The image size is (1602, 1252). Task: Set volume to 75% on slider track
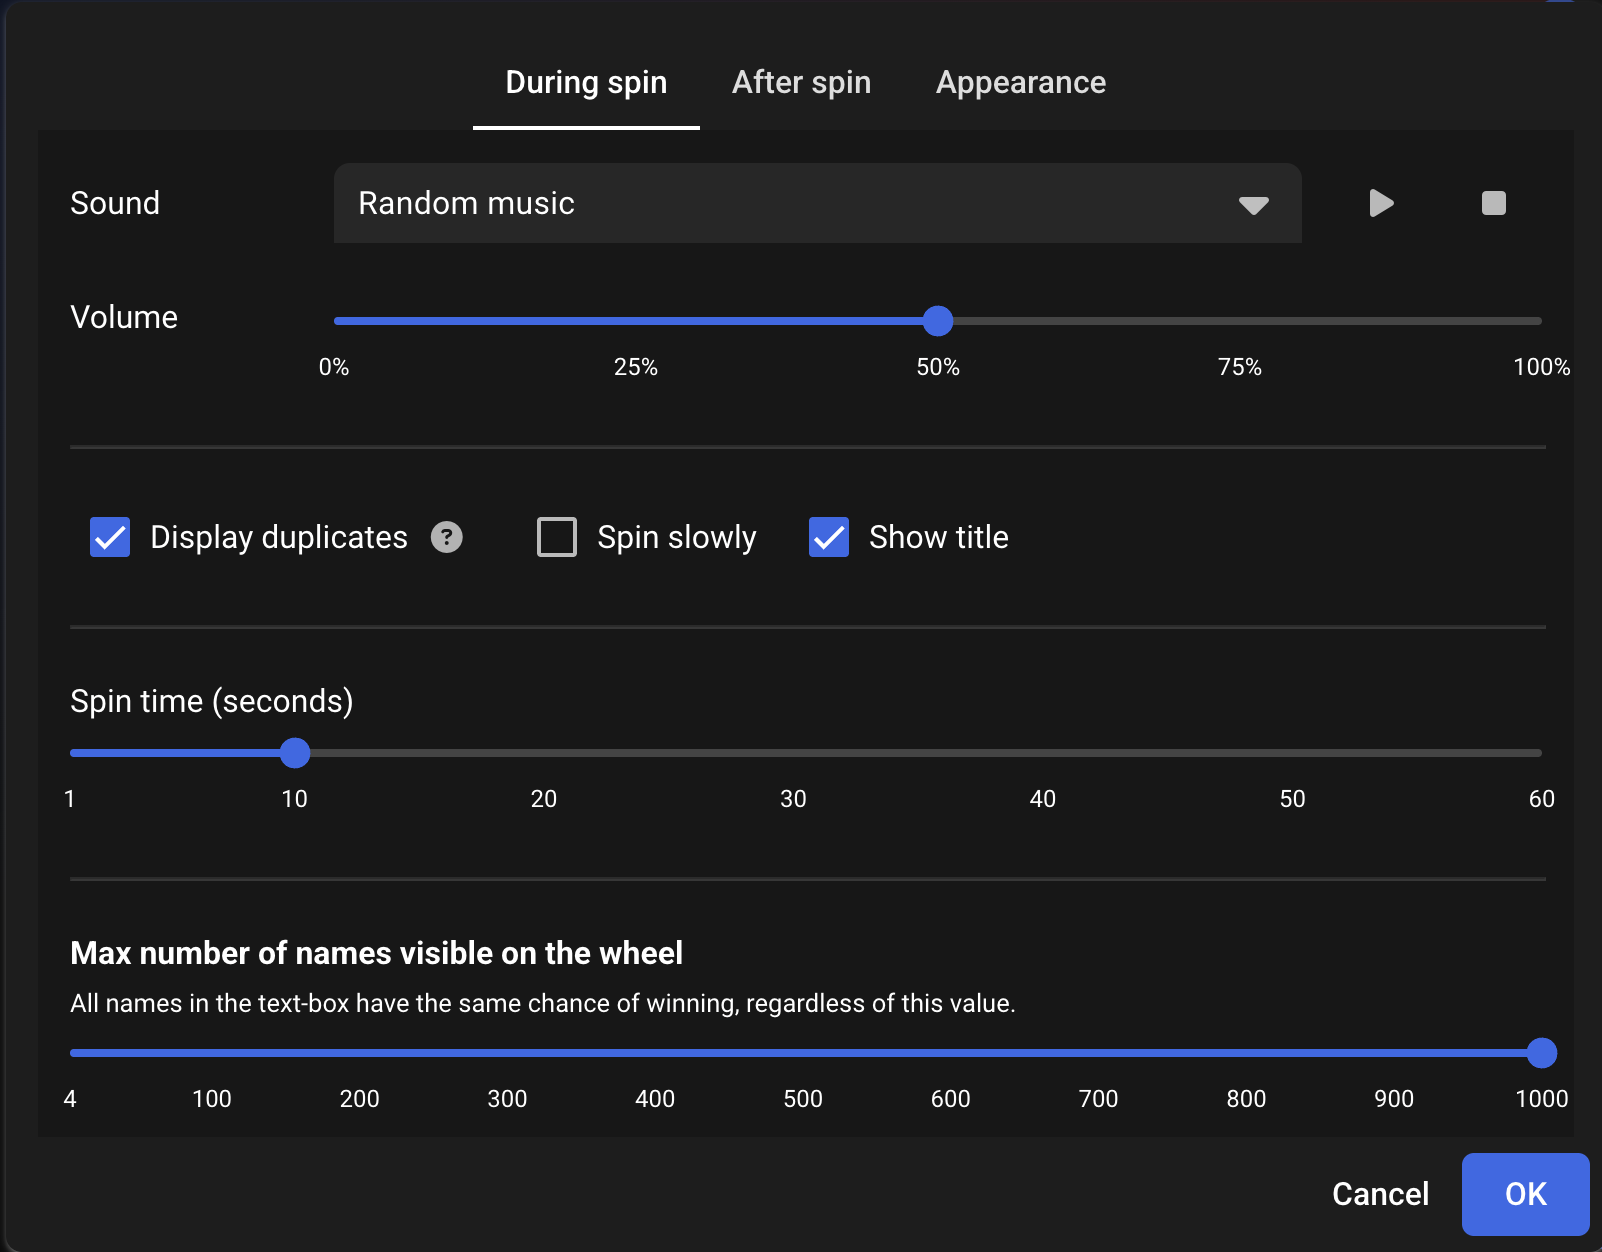[x=1240, y=321]
